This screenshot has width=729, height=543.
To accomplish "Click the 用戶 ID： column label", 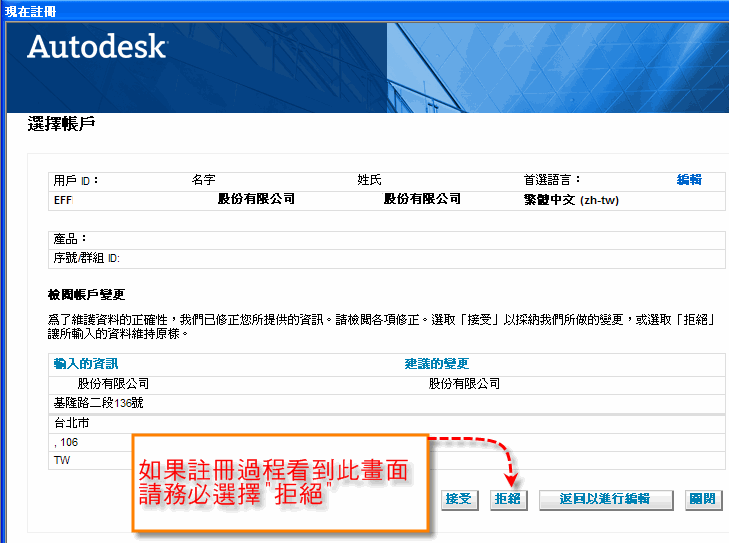I will [76, 180].
